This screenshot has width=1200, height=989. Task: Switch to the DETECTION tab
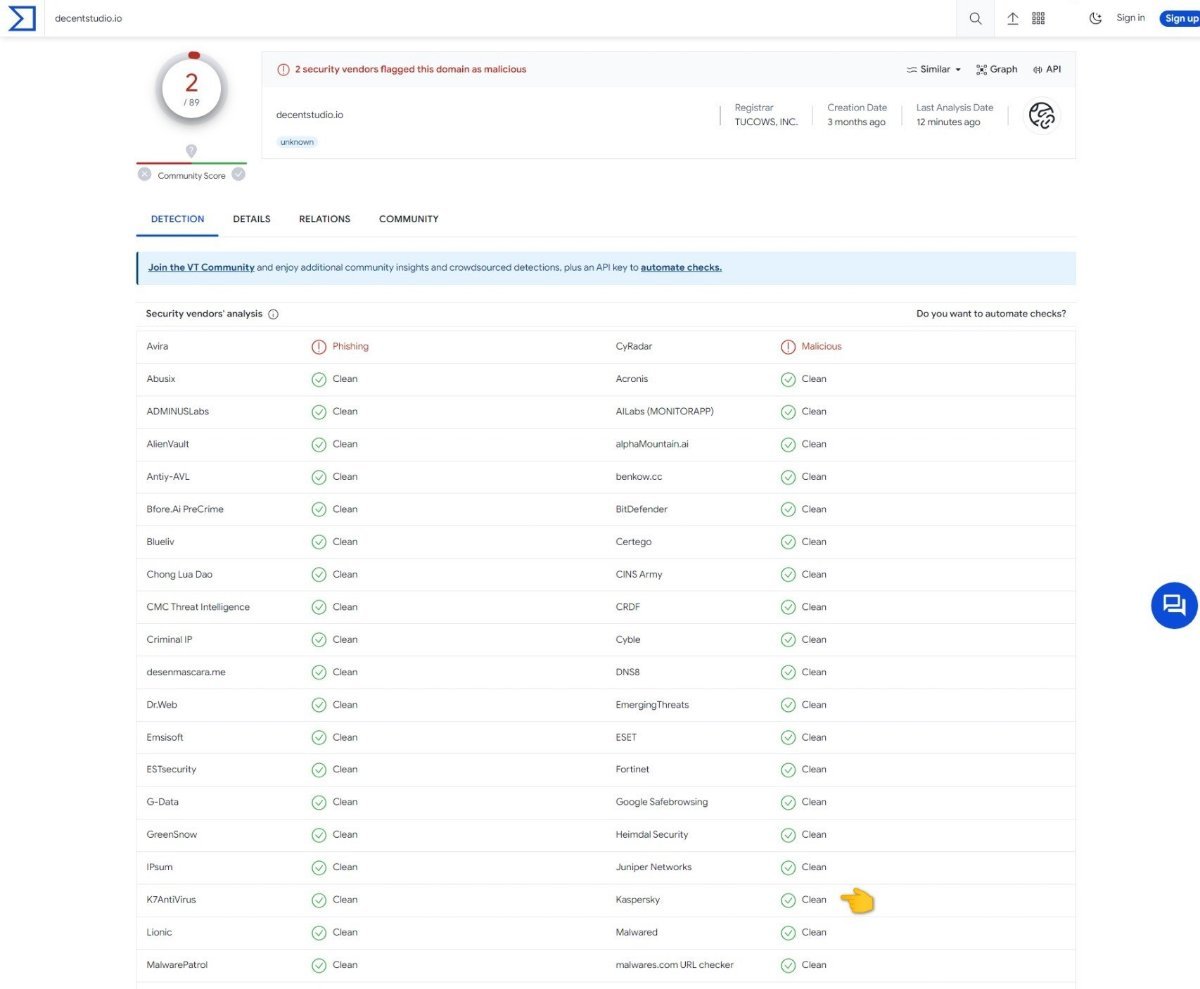click(x=178, y=219)
